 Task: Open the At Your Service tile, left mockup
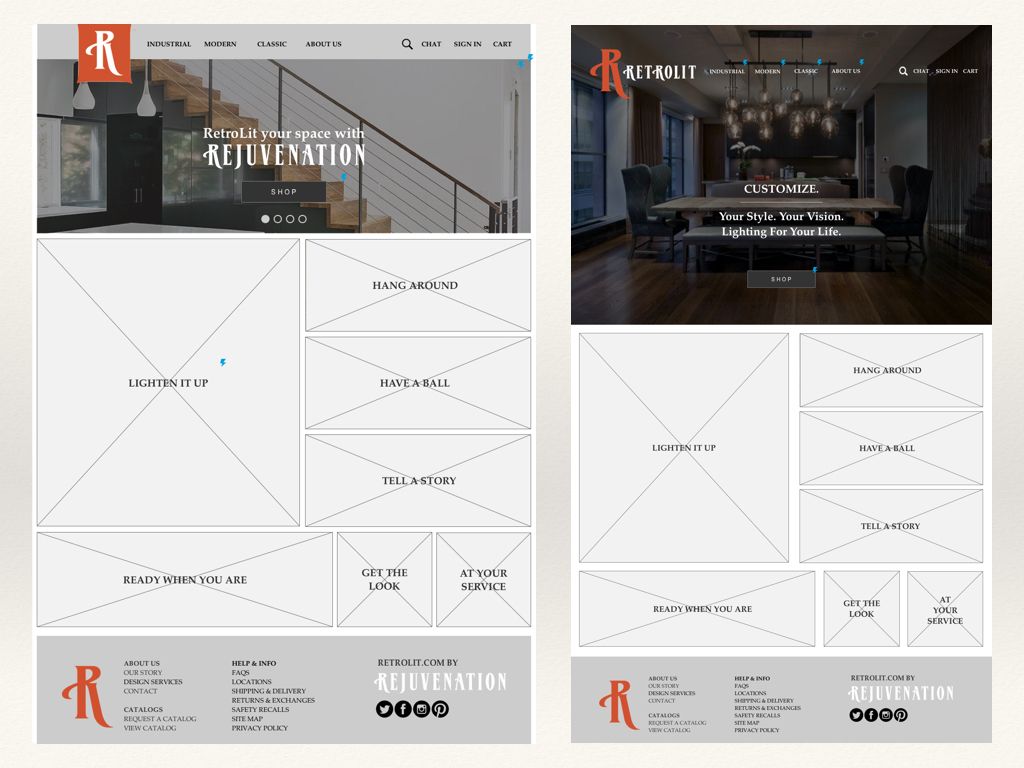(x=483, y=579)
